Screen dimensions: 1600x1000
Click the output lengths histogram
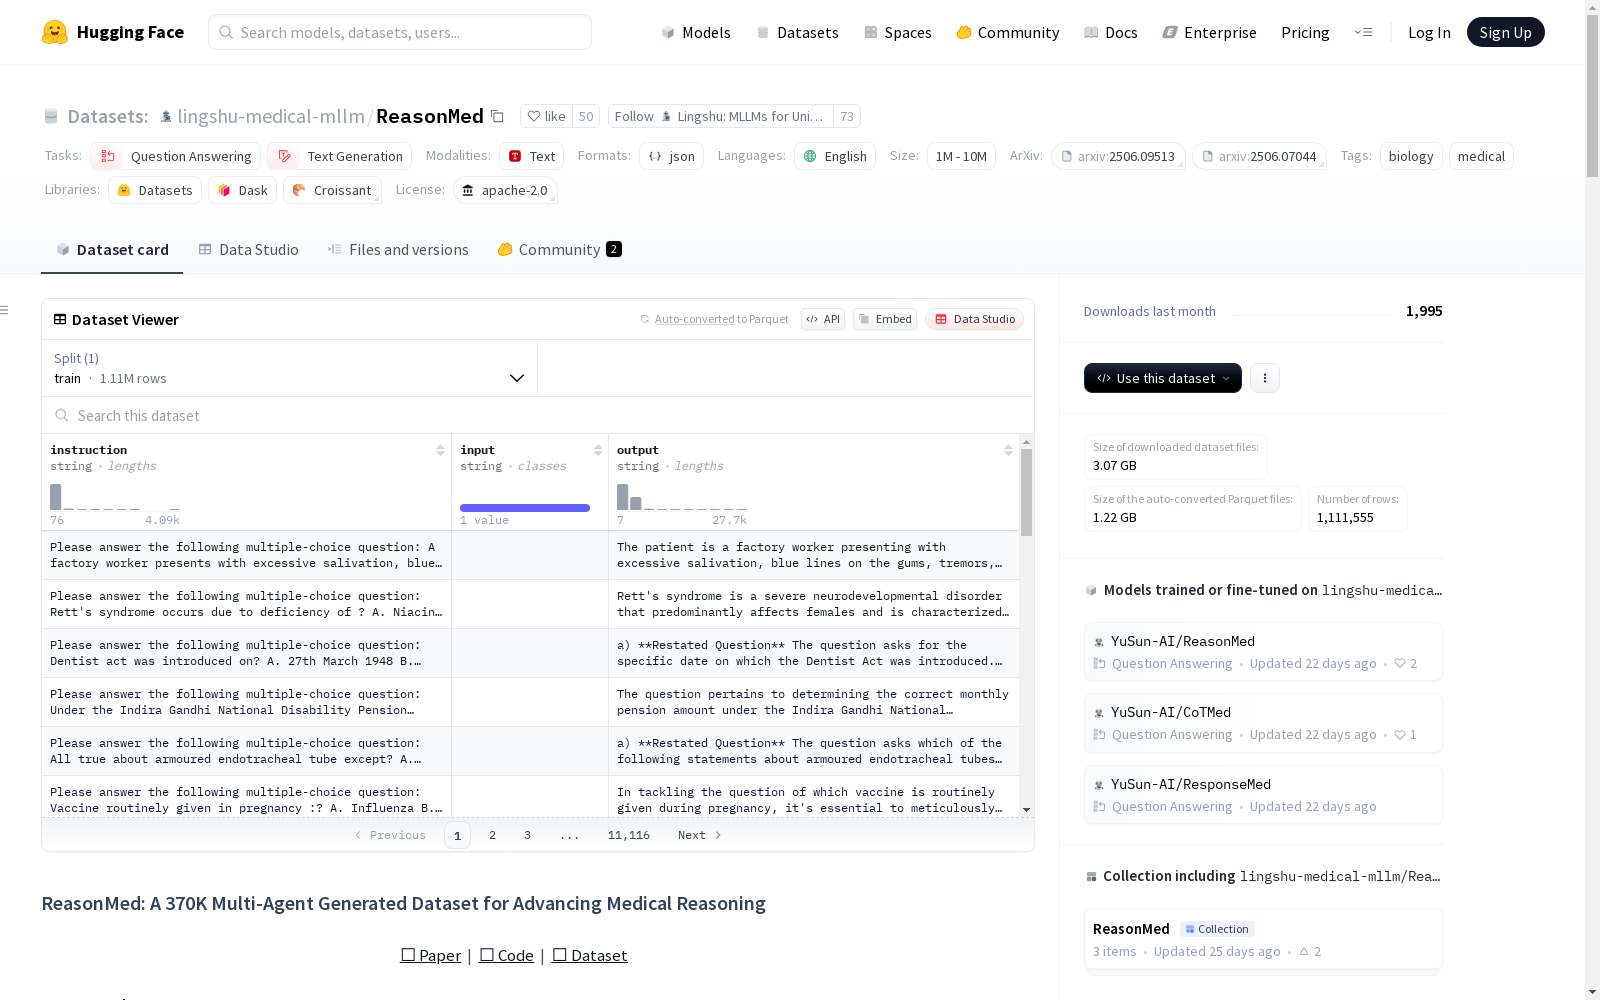pos(682,496)
